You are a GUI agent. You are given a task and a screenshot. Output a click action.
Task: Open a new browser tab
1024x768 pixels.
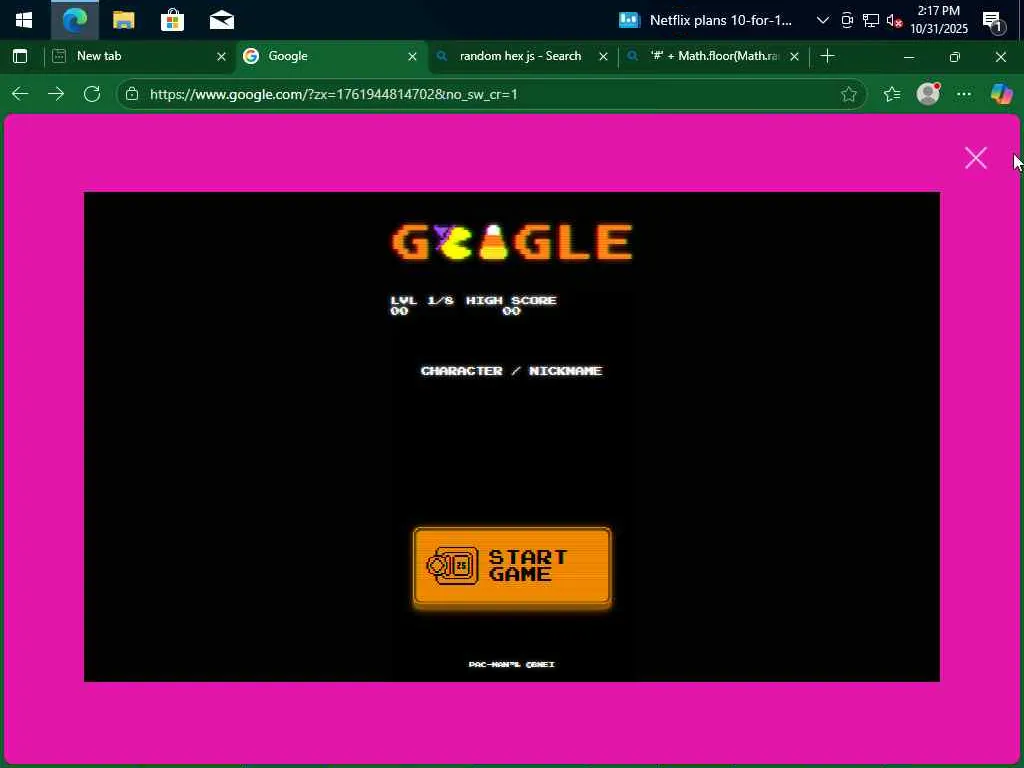click(x=827, y=56)
